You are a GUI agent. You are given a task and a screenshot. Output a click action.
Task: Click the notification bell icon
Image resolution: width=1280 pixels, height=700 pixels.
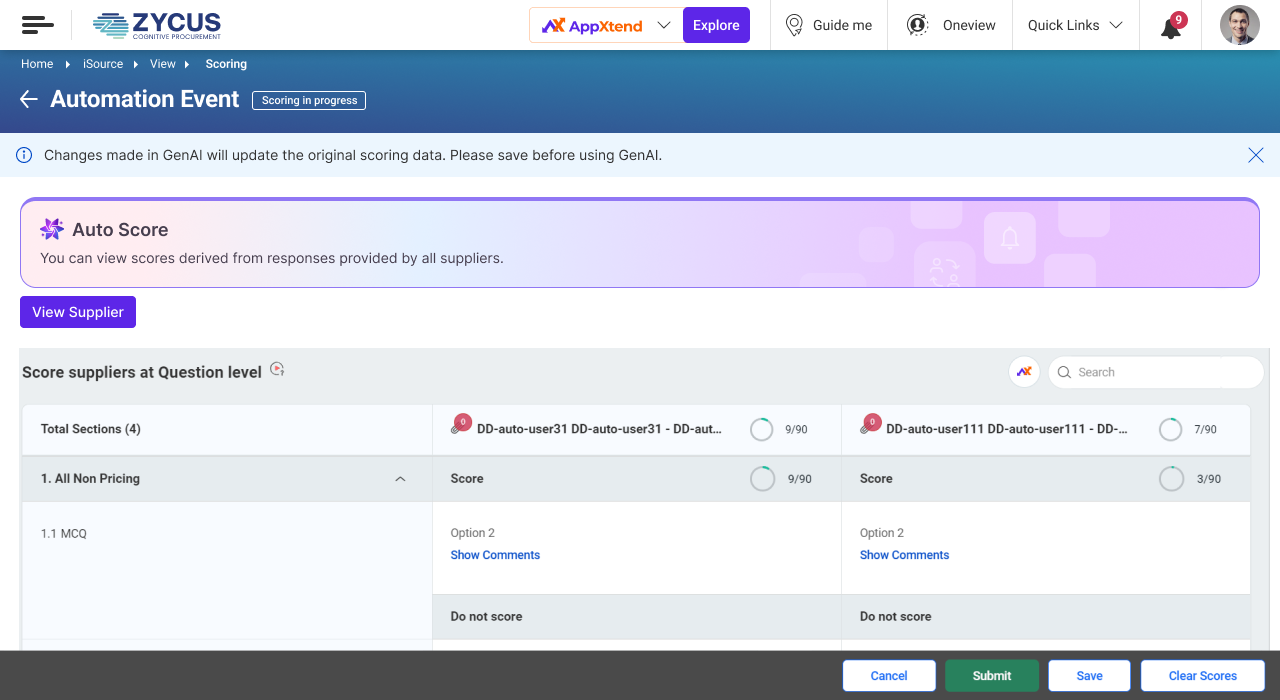[1171, 27]
